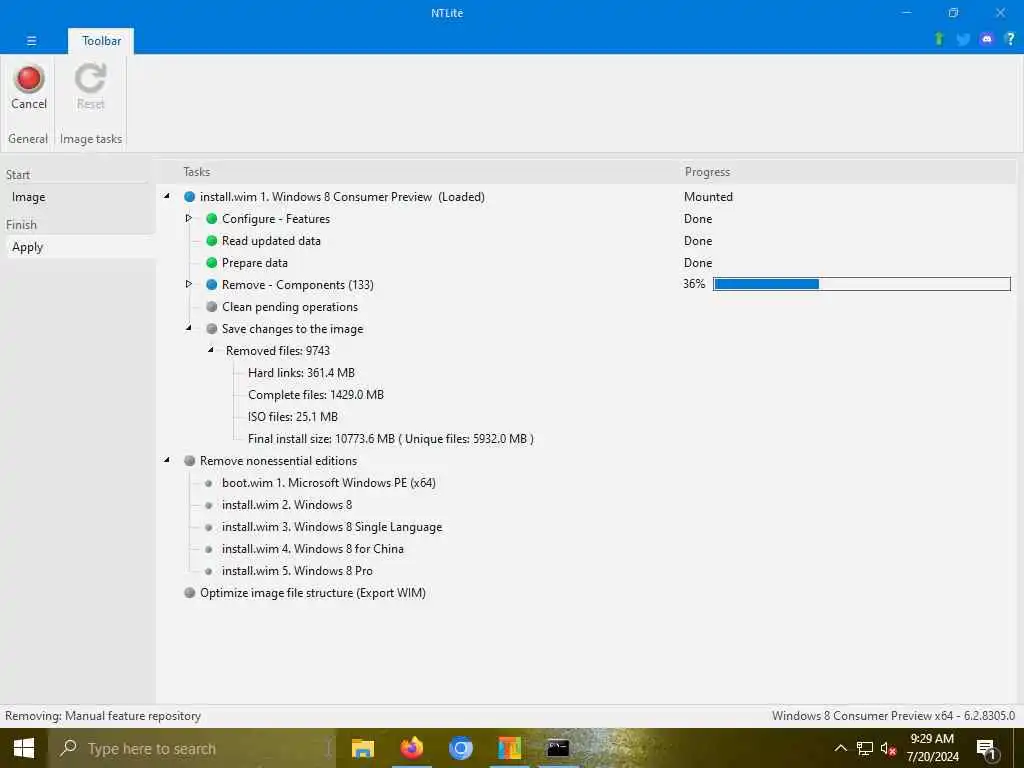Click in the taskbar search box
Screen dimensions: 1024x768
[x=191, y=748]
